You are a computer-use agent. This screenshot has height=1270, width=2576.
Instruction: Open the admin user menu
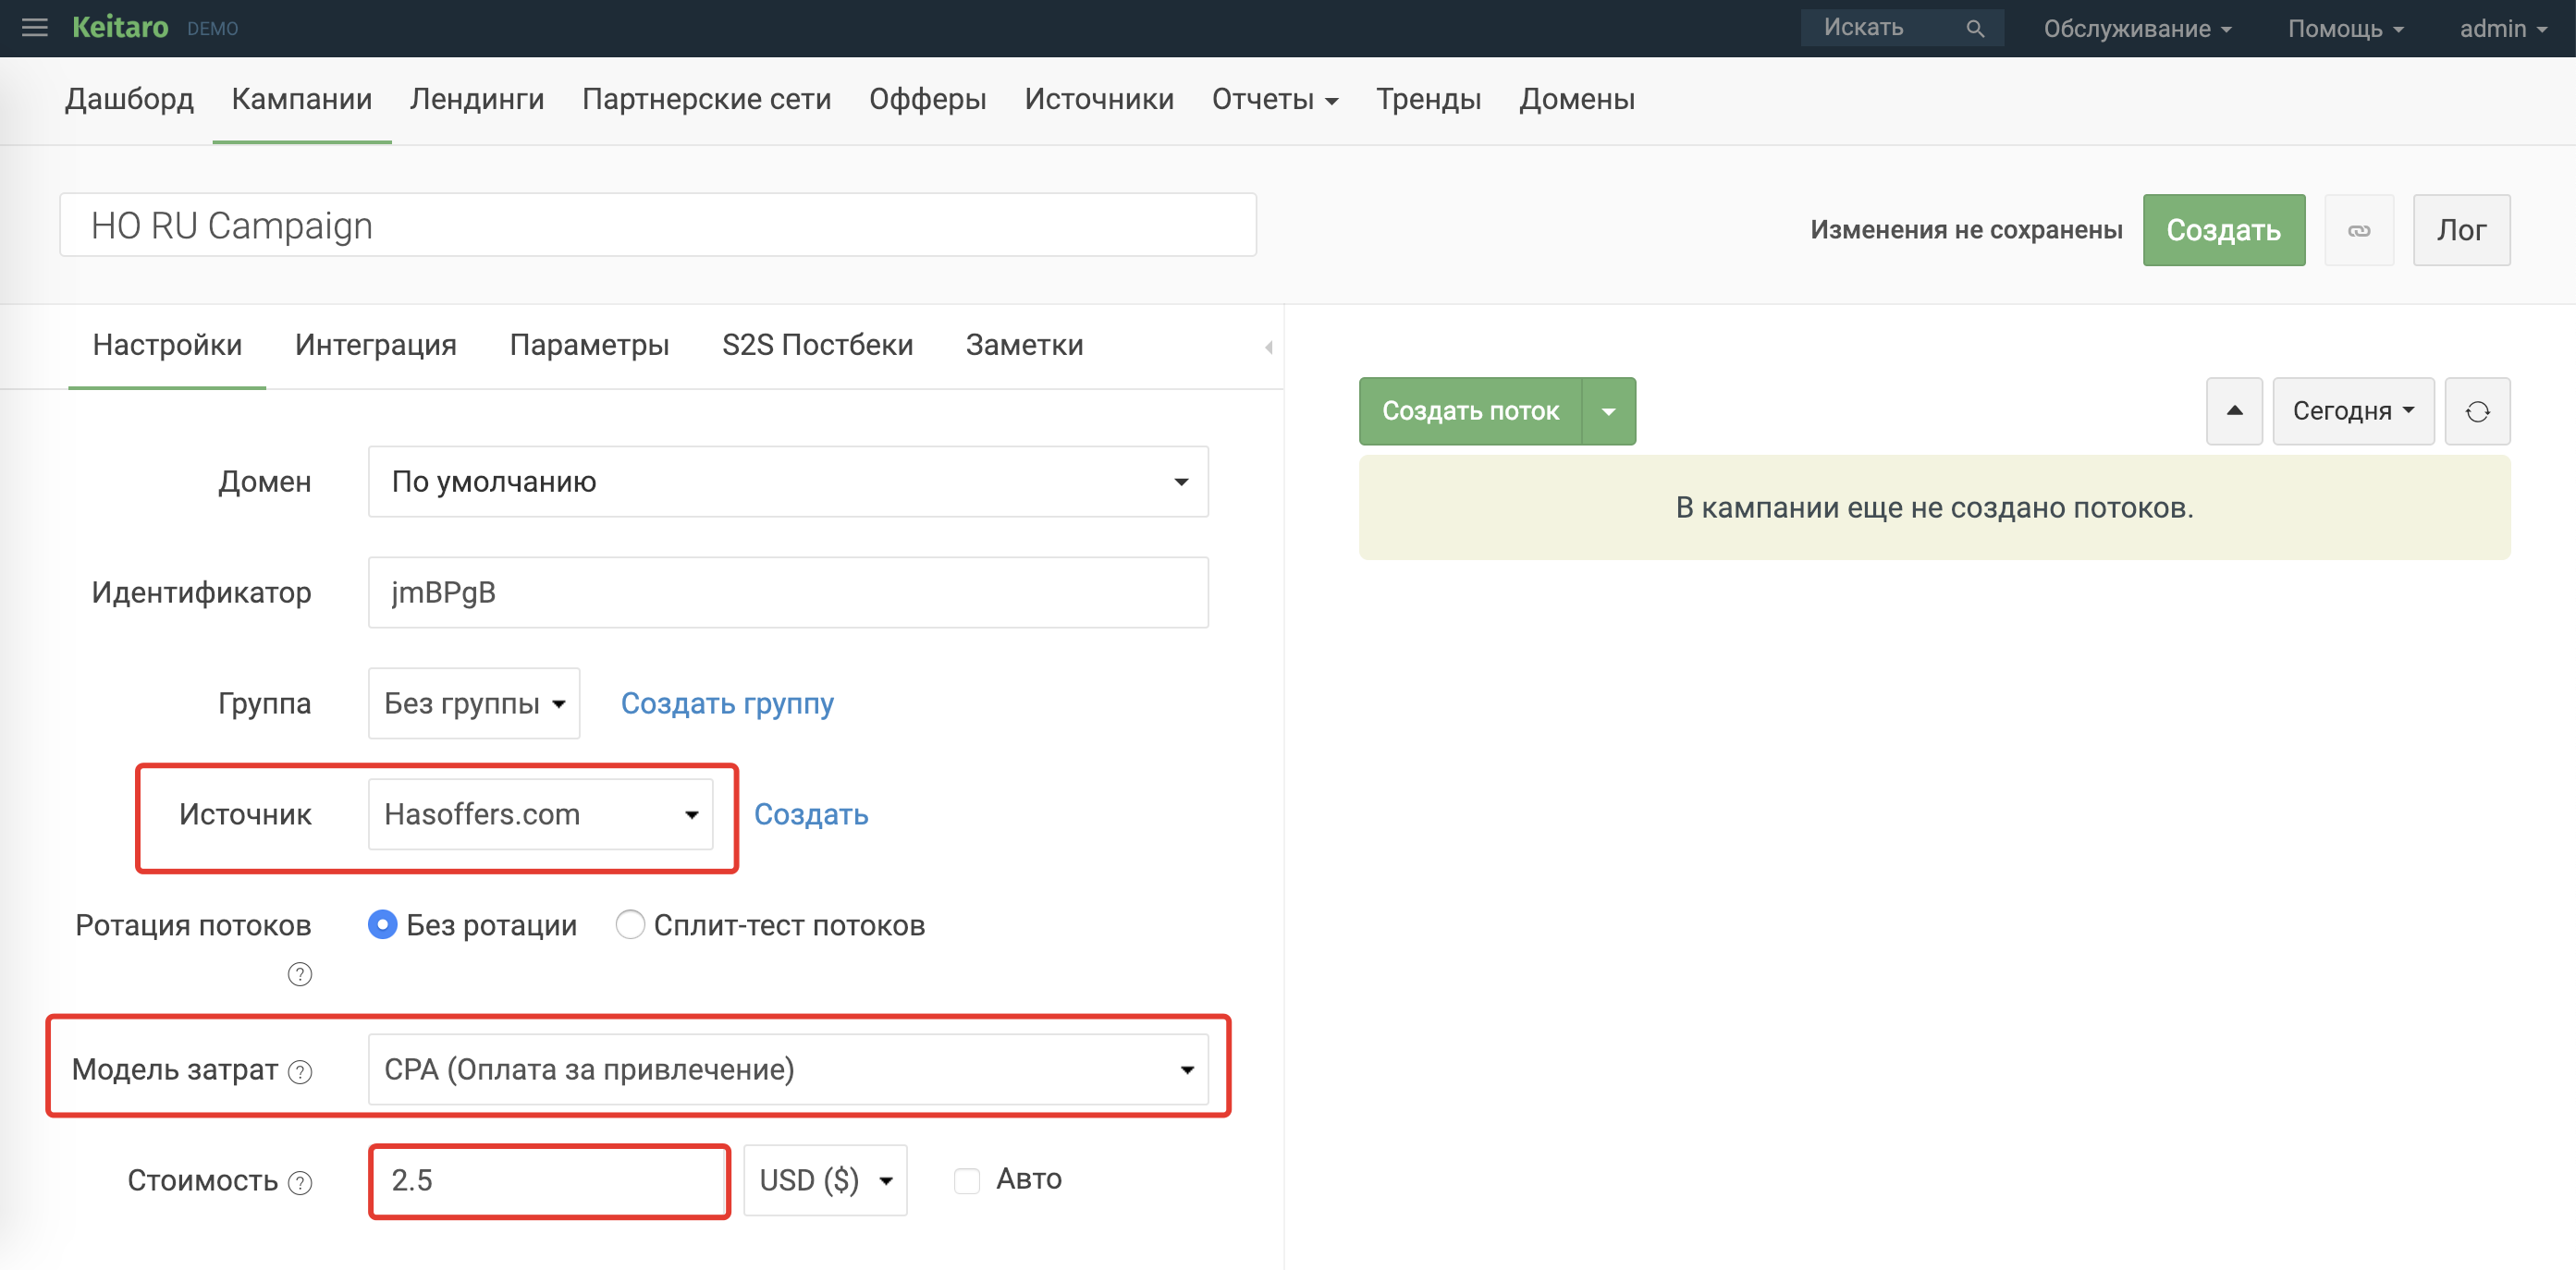(2503, 28)
